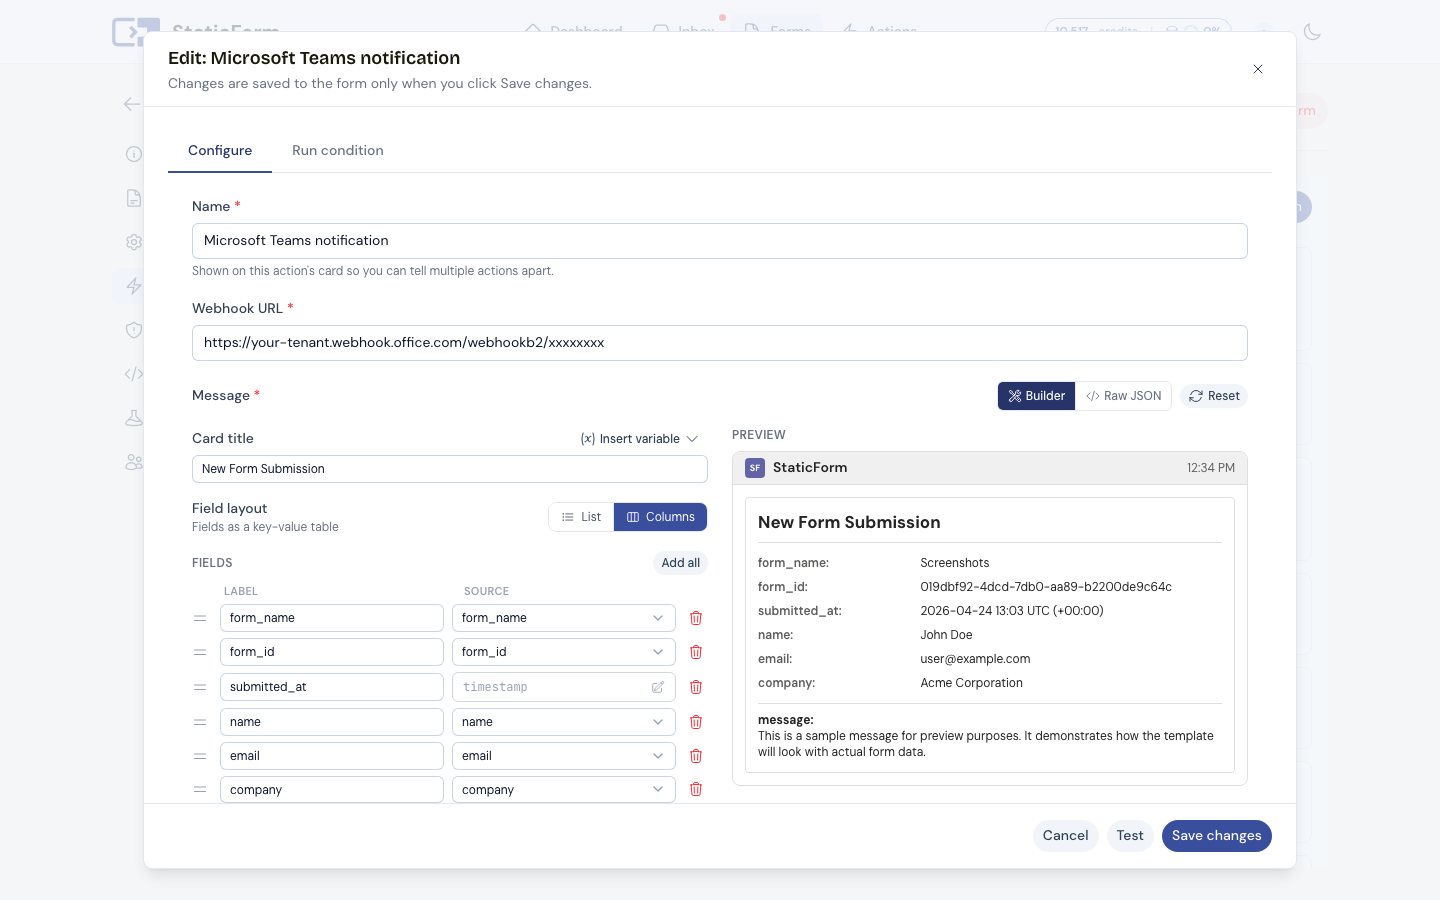Viewport: 1440px width, 900px height.
Task: Click the Test button
Action: click(x=1130, y=836)
